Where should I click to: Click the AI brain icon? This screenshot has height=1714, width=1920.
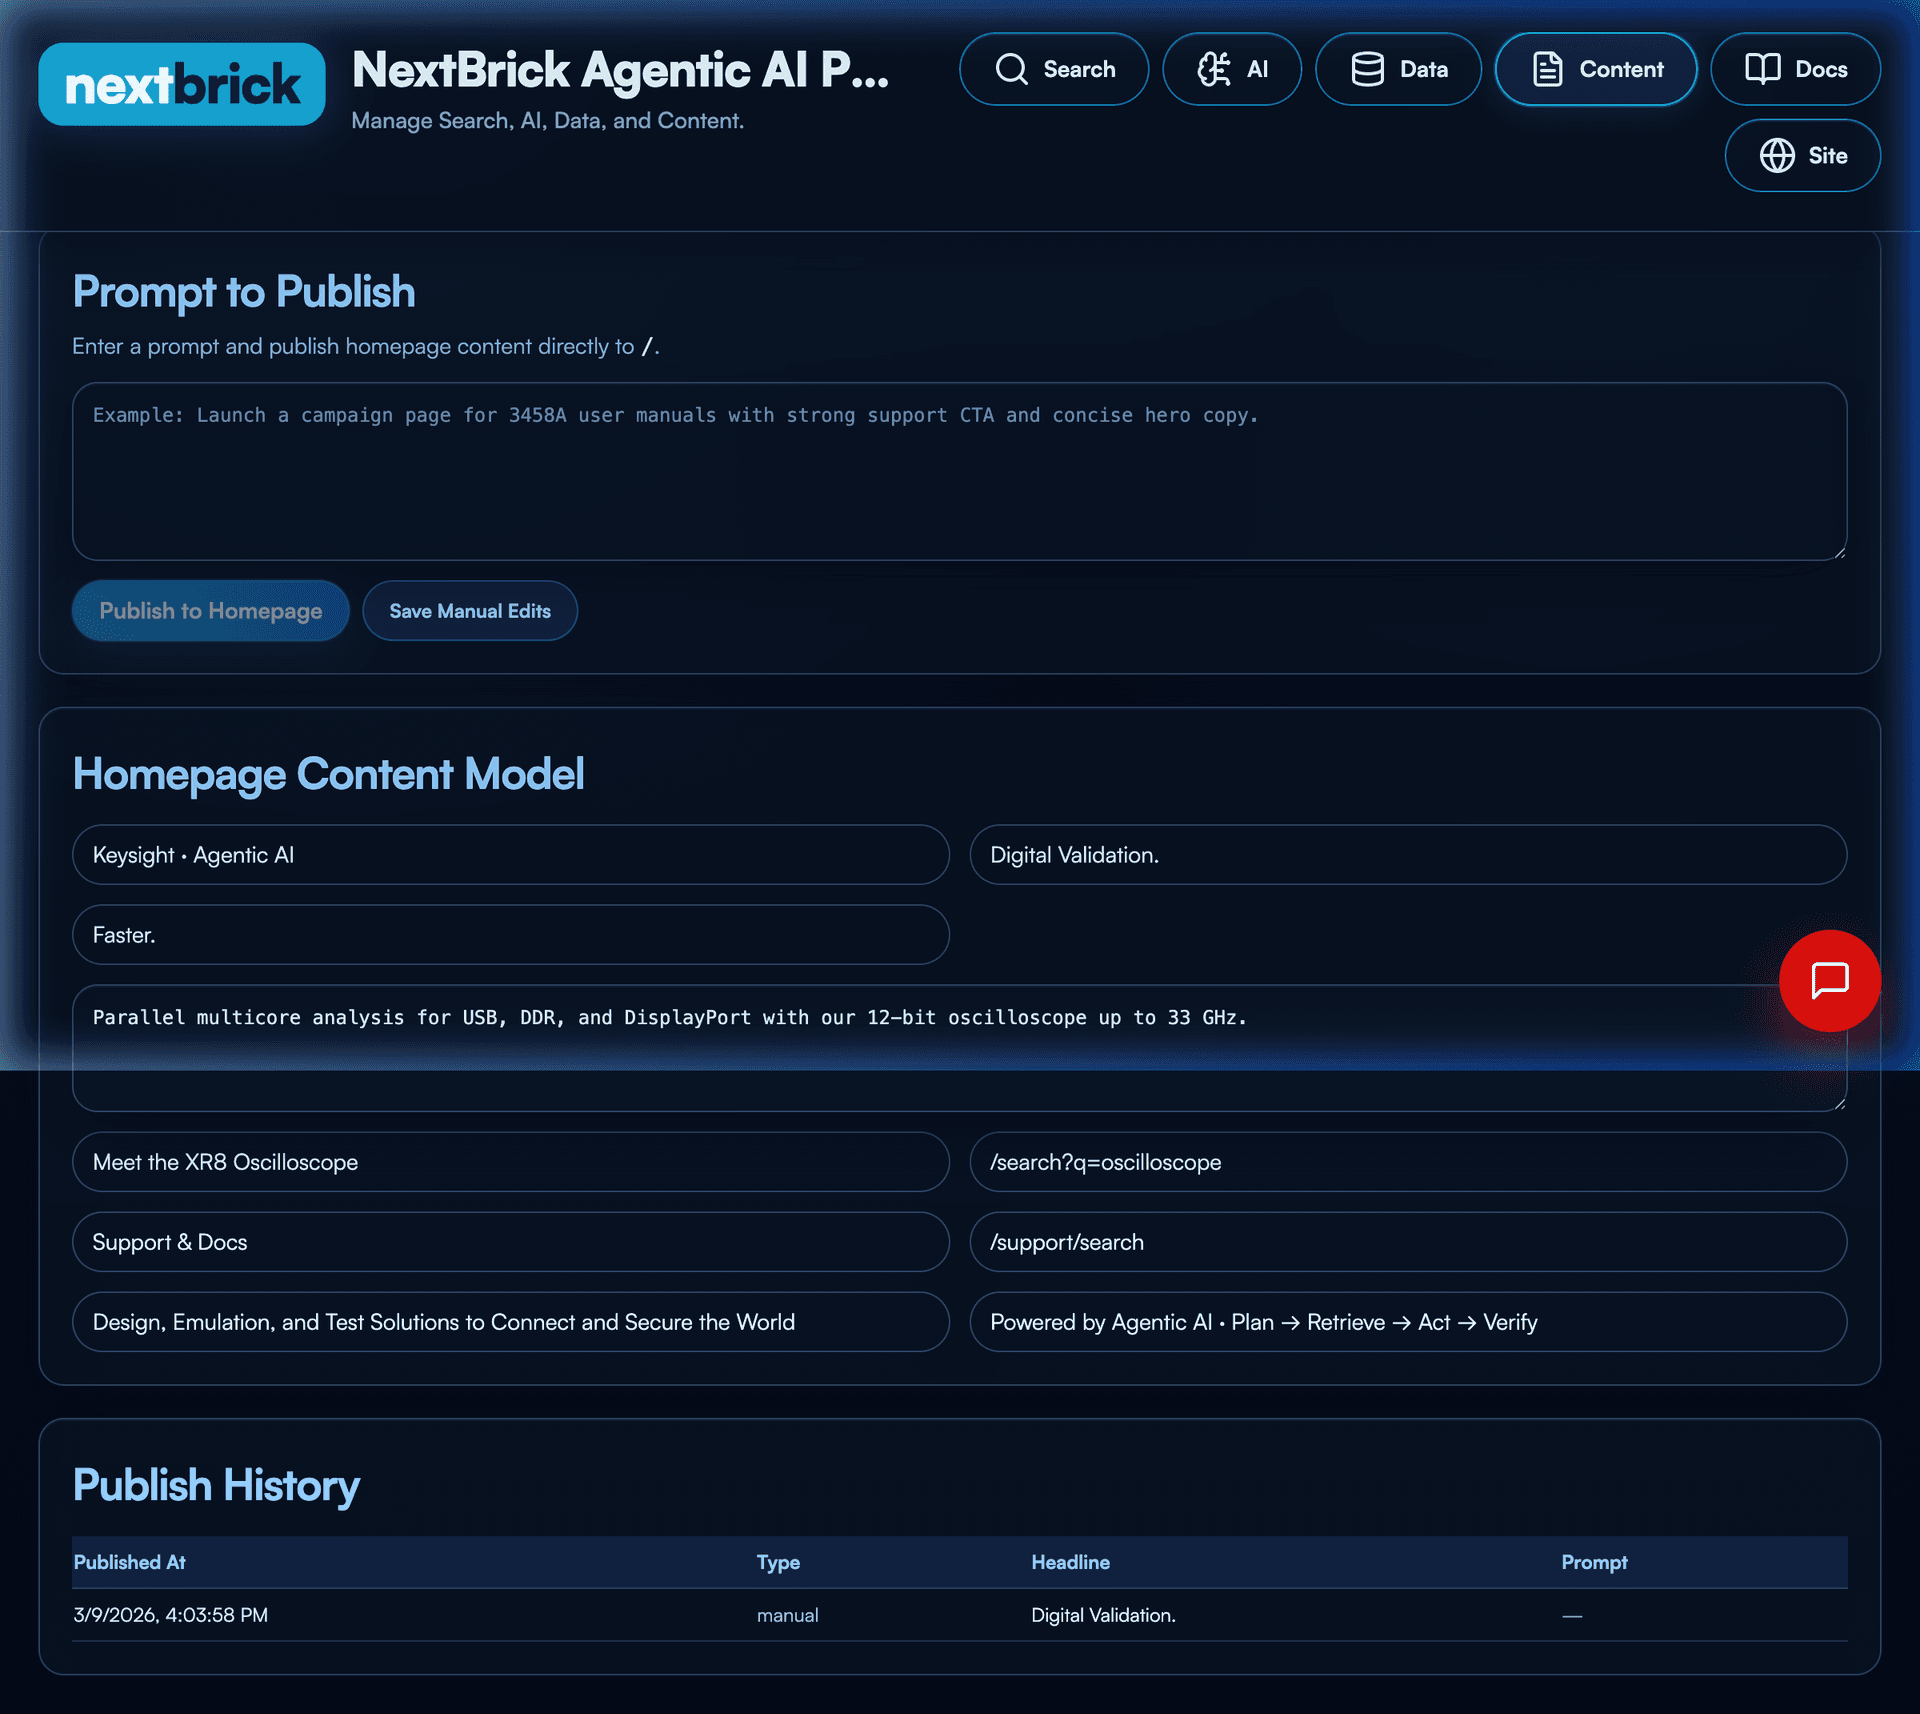1214,69
